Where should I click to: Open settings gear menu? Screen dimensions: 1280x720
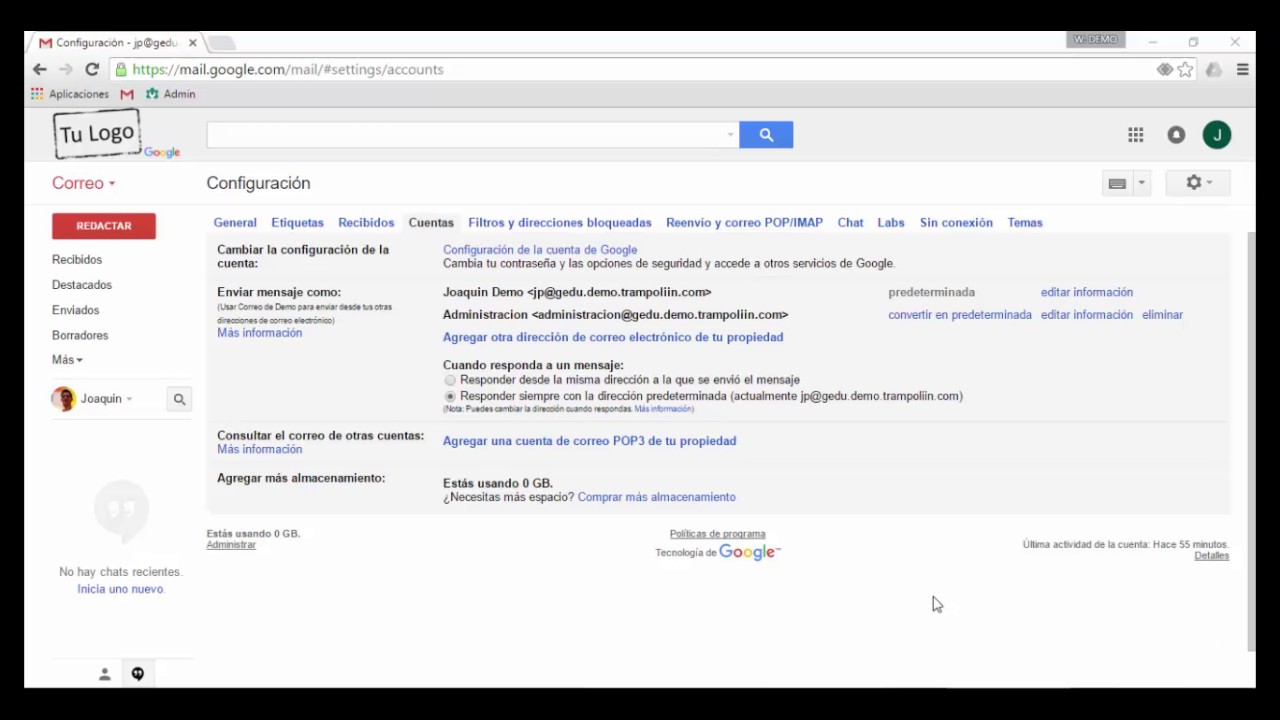pos(1198,183)
